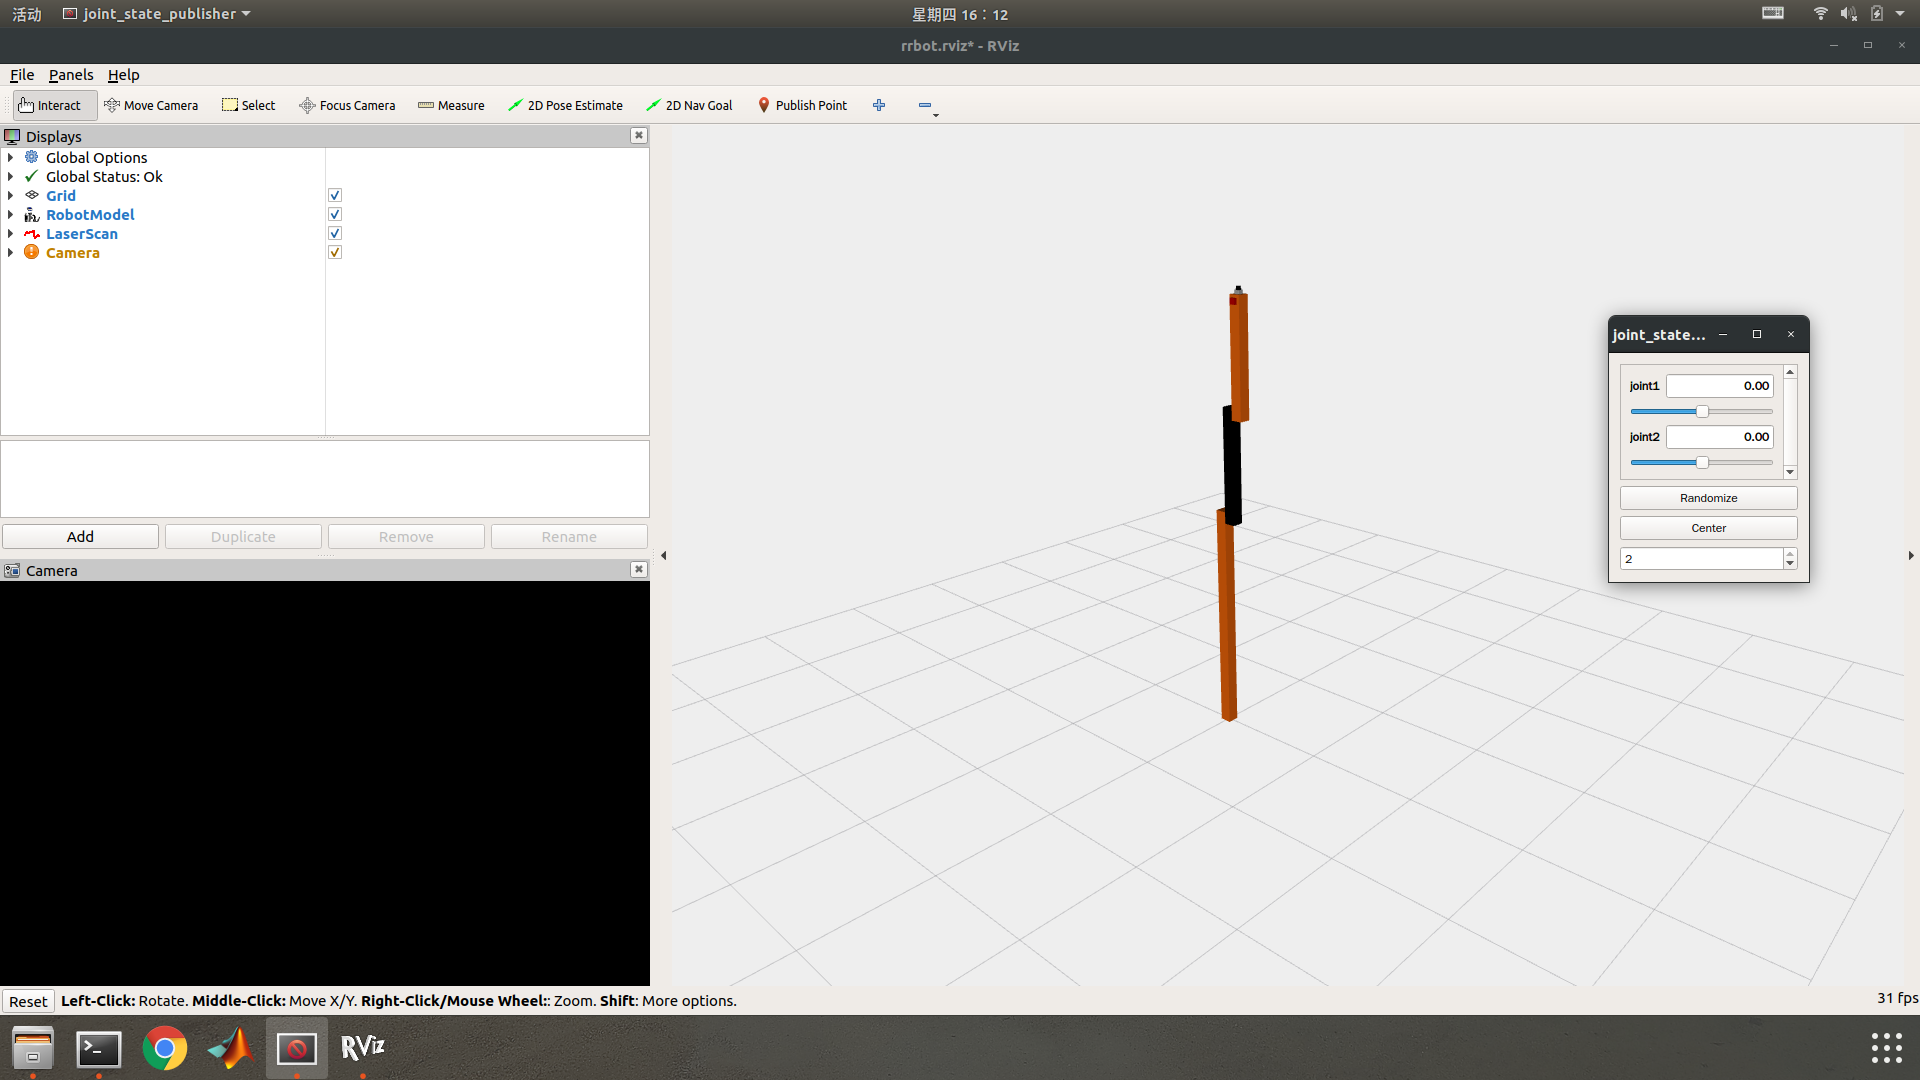Expand the Camera display entry
1920x1080 pixels.
(x=10, y=253)
